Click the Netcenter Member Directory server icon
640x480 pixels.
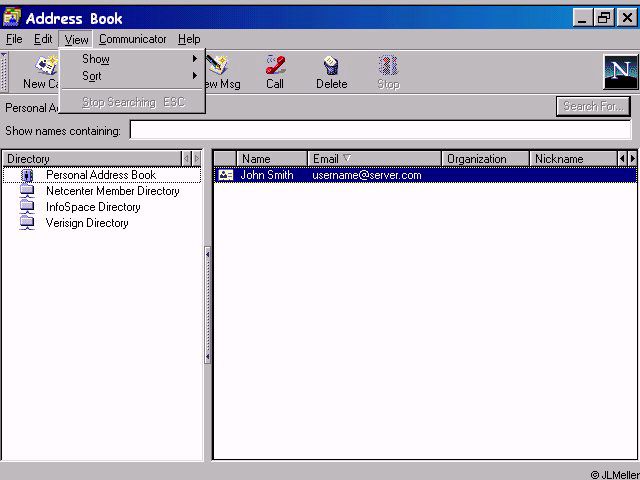point(27,191)
